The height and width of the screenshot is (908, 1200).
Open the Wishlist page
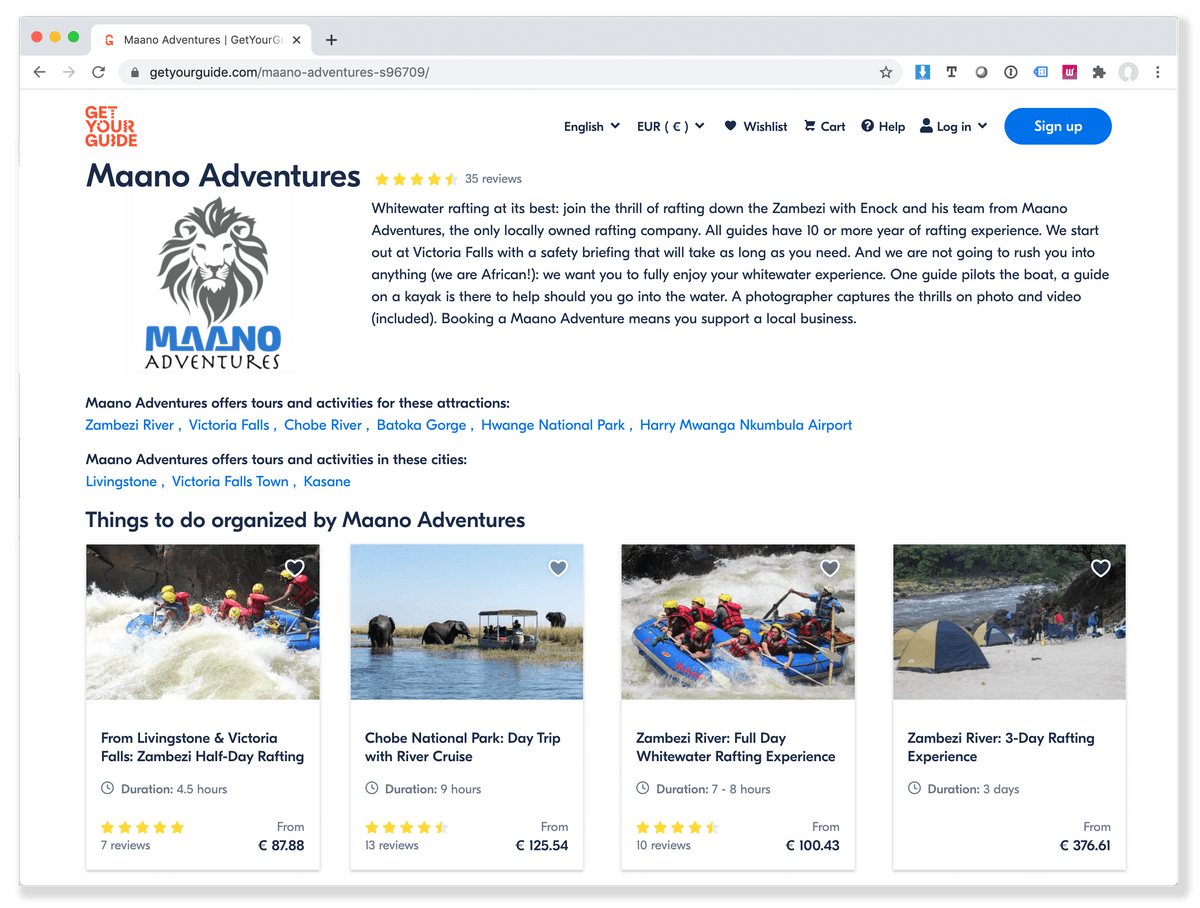point(756,127)
